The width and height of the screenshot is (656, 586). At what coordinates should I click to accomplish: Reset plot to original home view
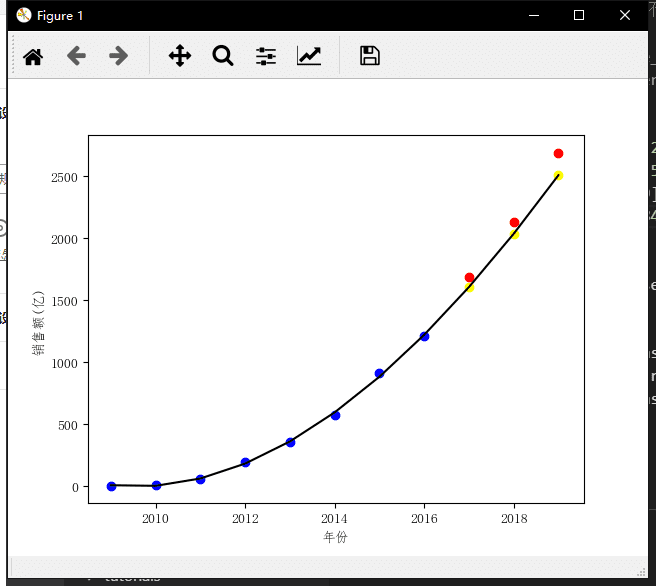coord(33,56)
